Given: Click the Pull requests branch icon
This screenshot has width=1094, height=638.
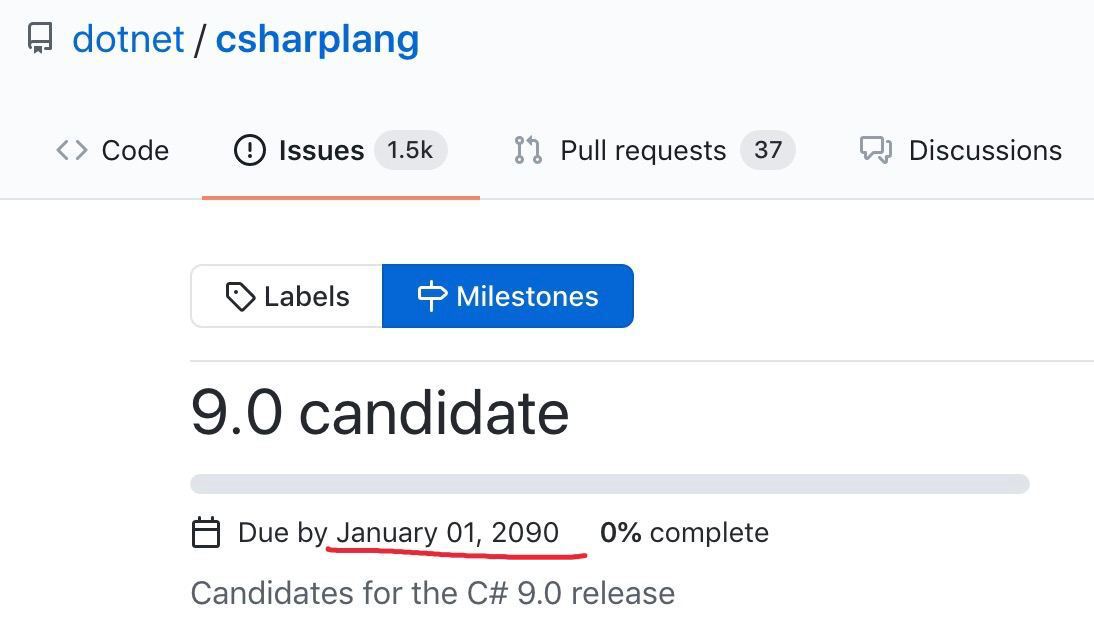Looking at the screenshot, I should click(x=528, y=150).
